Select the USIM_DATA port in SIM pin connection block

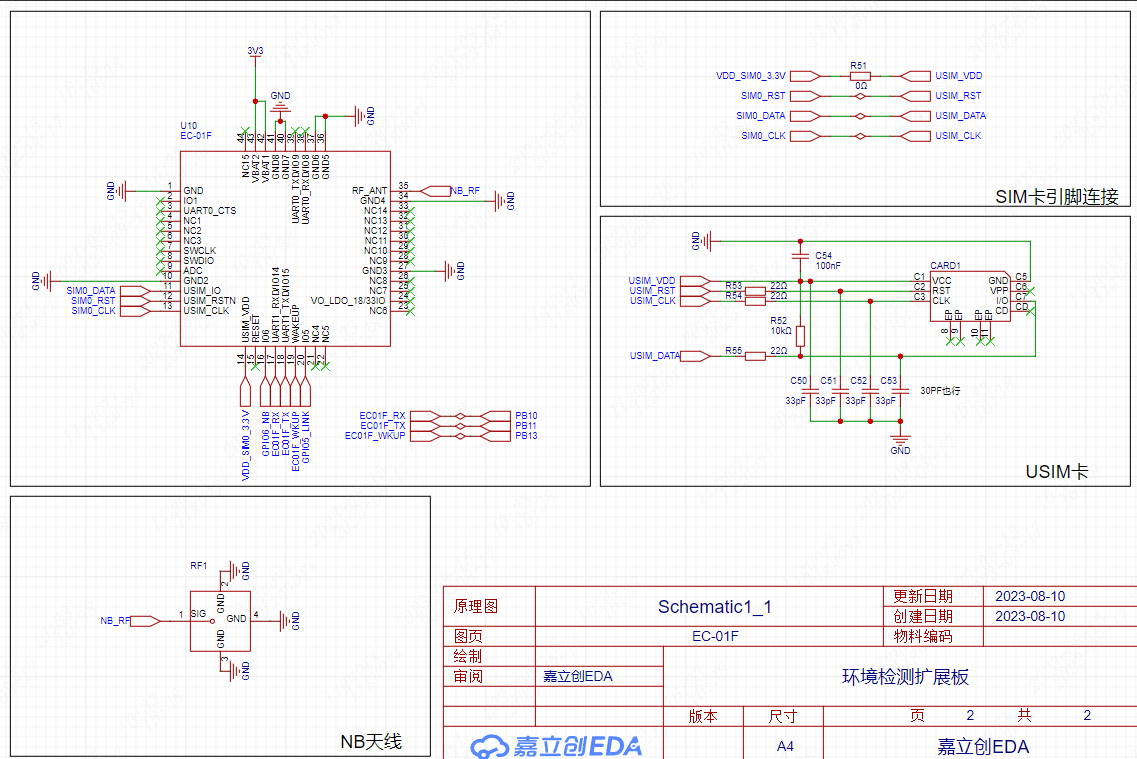click(915, 115)
